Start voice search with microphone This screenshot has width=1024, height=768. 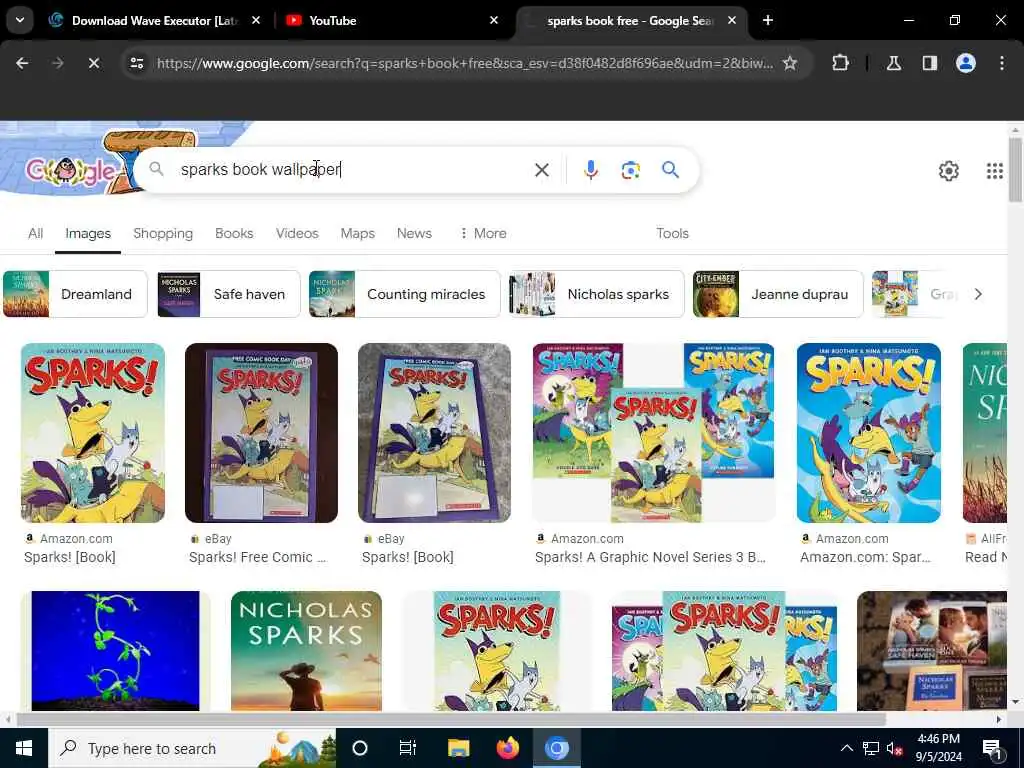[590, 170]
